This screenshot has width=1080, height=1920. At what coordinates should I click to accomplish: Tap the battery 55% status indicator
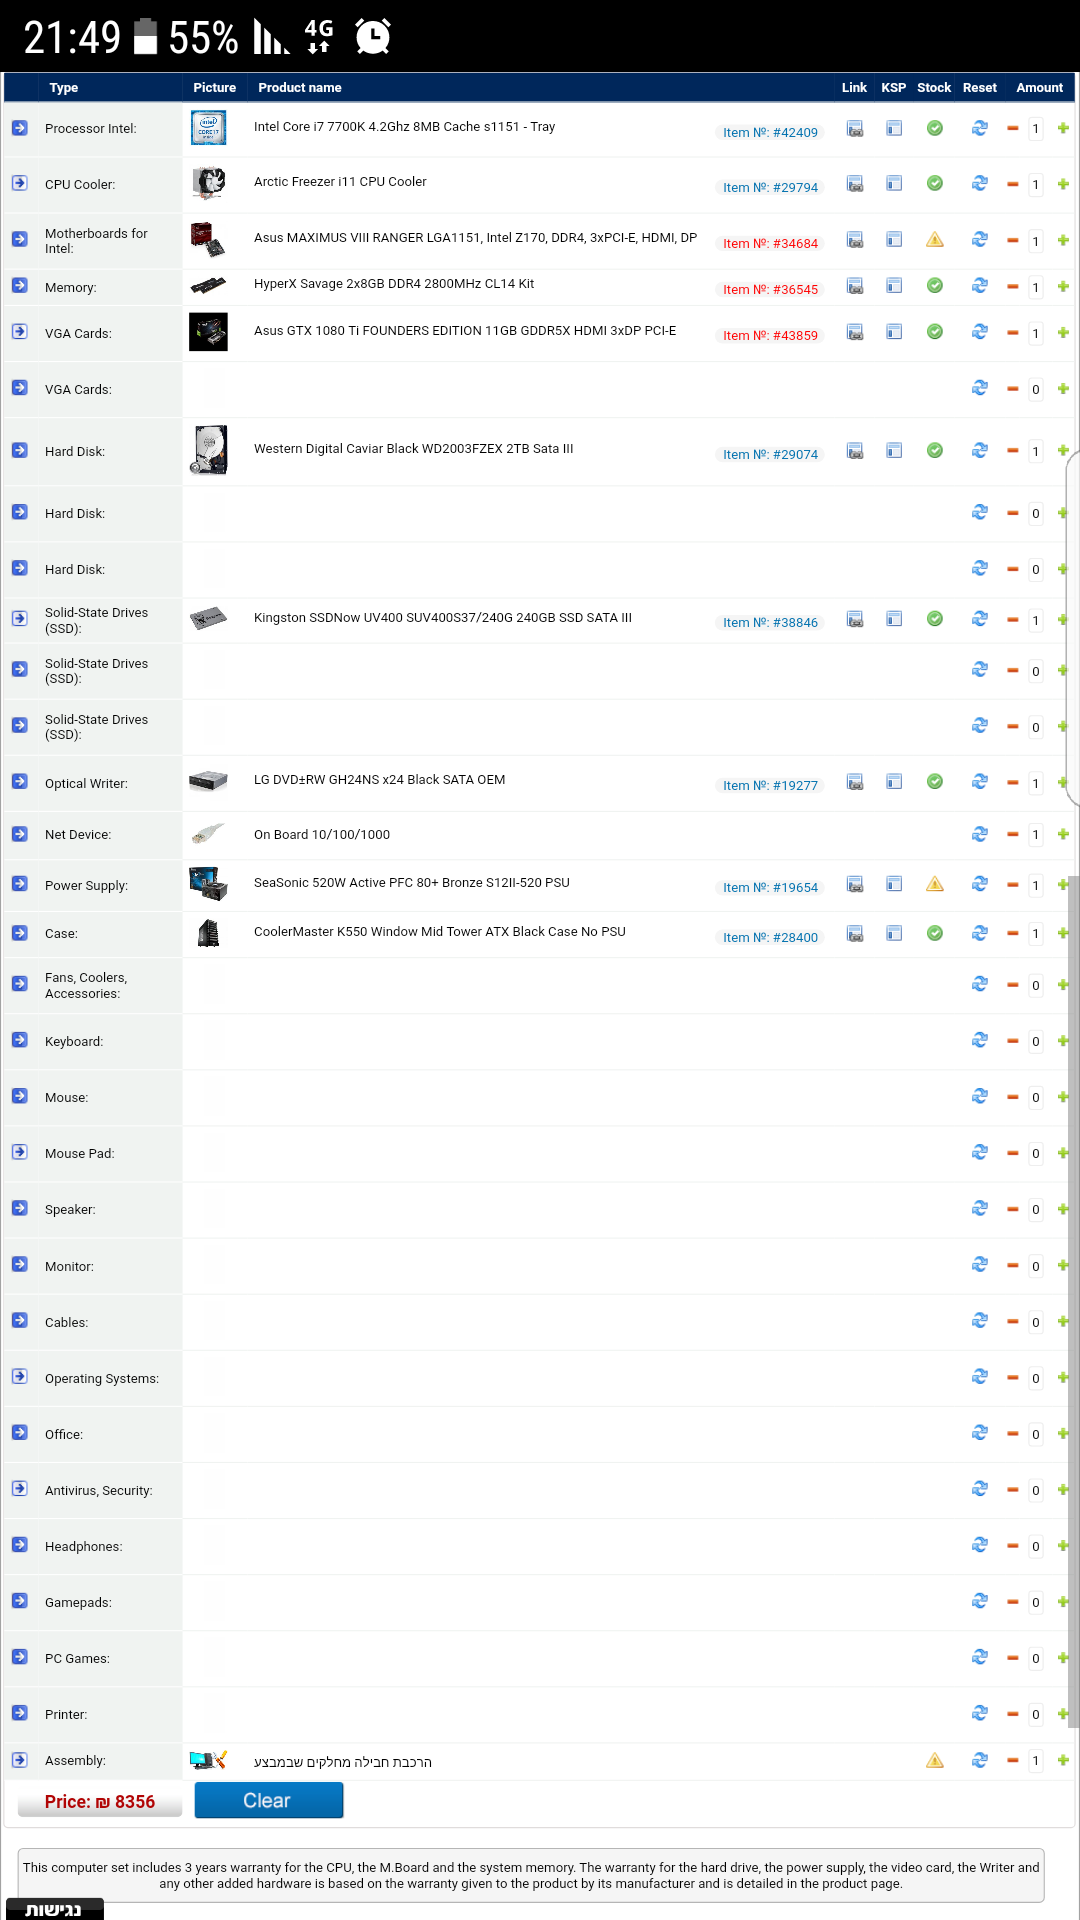coord(186,37)
